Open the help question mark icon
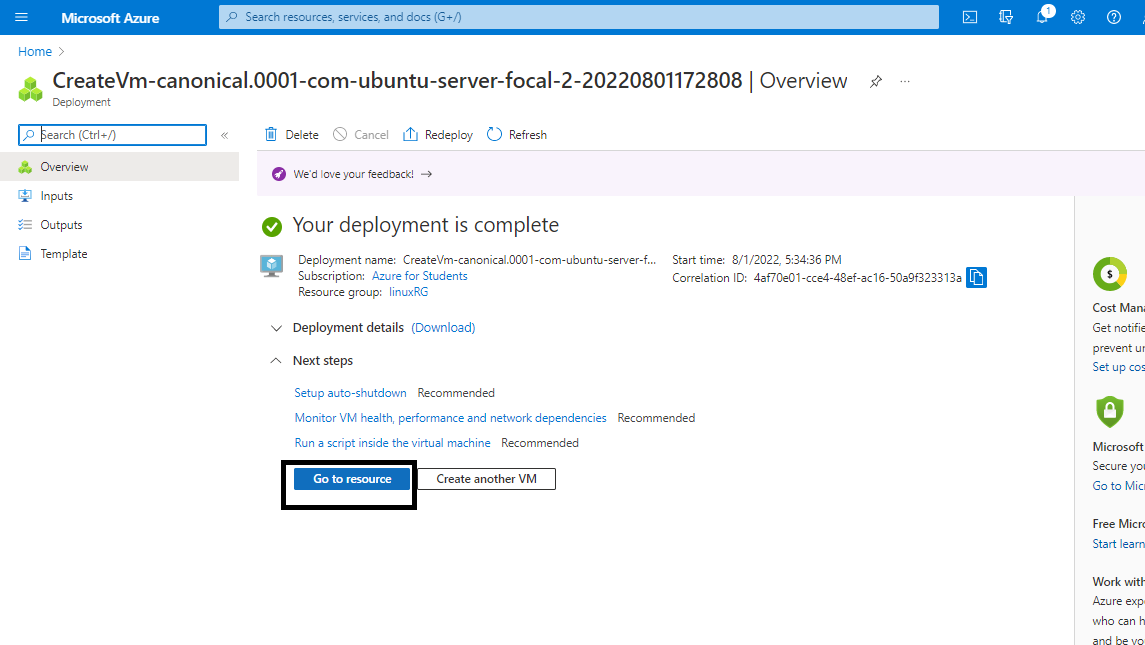1145x645 pixels. [1114, 18]
